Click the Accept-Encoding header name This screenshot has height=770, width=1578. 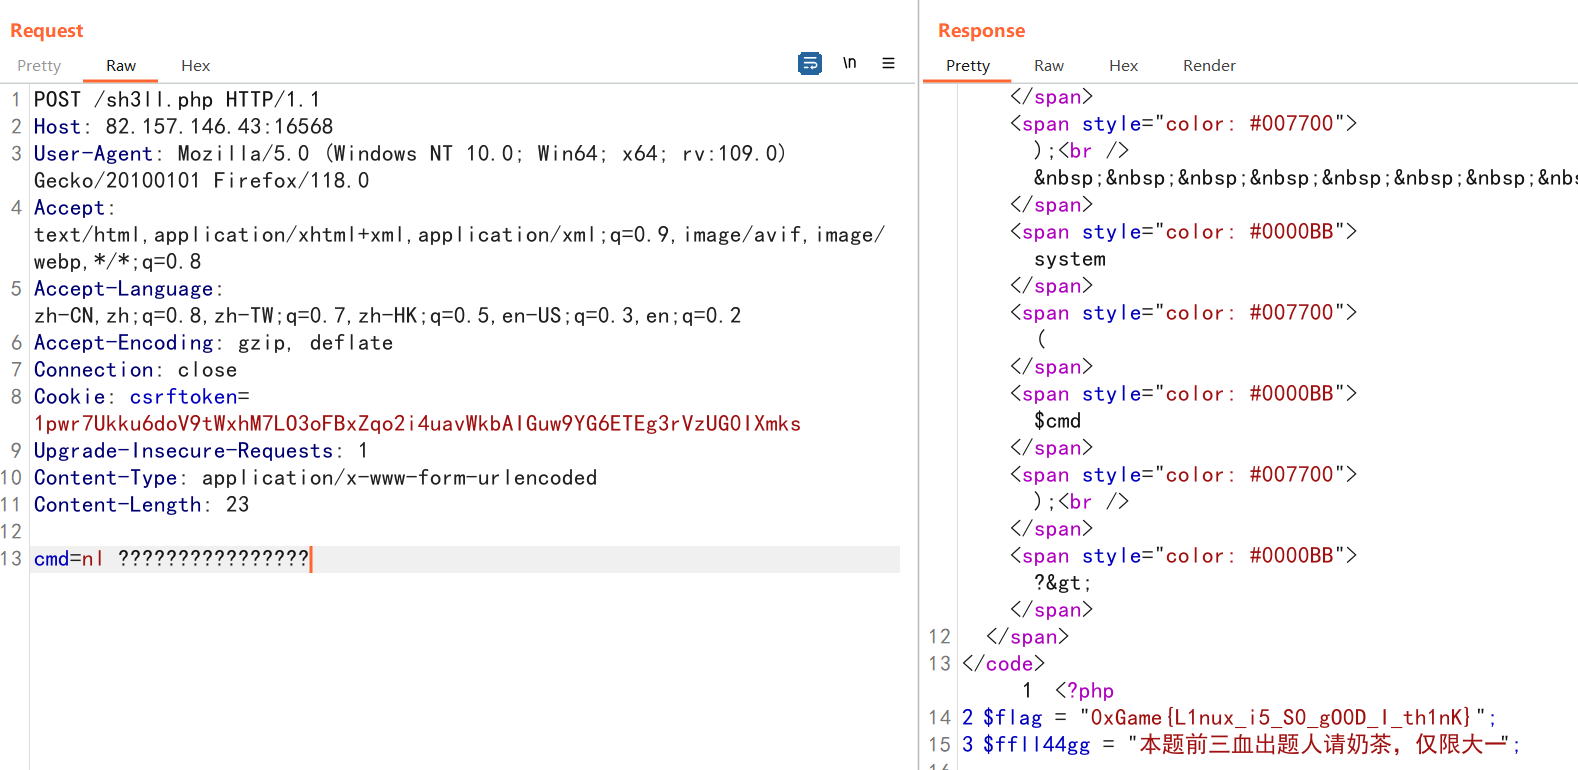pyautogui.click(x=123, y=343)
